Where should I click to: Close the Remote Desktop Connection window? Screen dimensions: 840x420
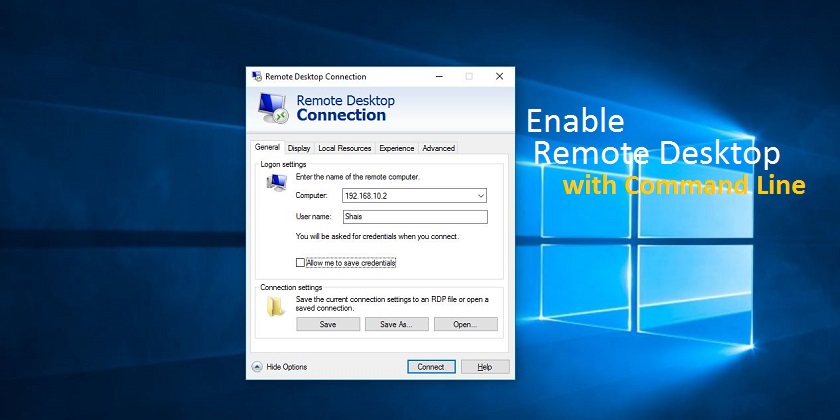point(499,77)
